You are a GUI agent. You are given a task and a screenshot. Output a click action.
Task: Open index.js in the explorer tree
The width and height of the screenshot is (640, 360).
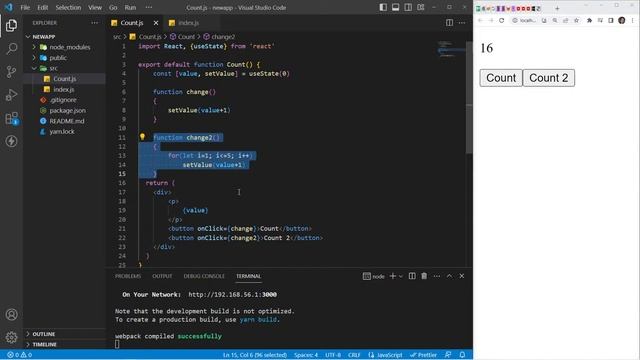tap(64, 89)
